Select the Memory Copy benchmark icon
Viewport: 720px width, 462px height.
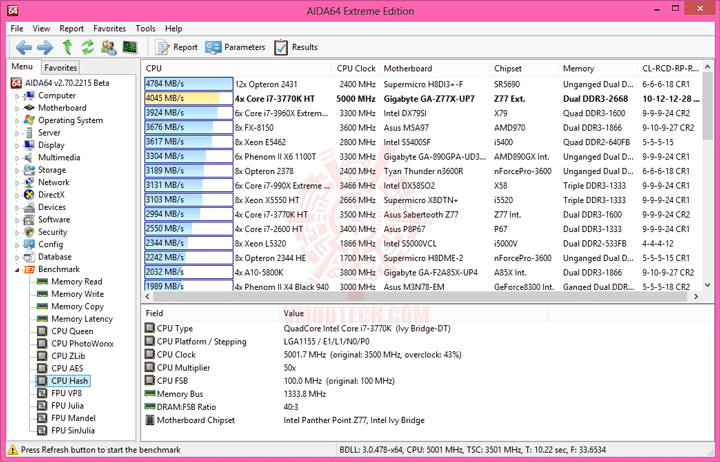(42, 306)
